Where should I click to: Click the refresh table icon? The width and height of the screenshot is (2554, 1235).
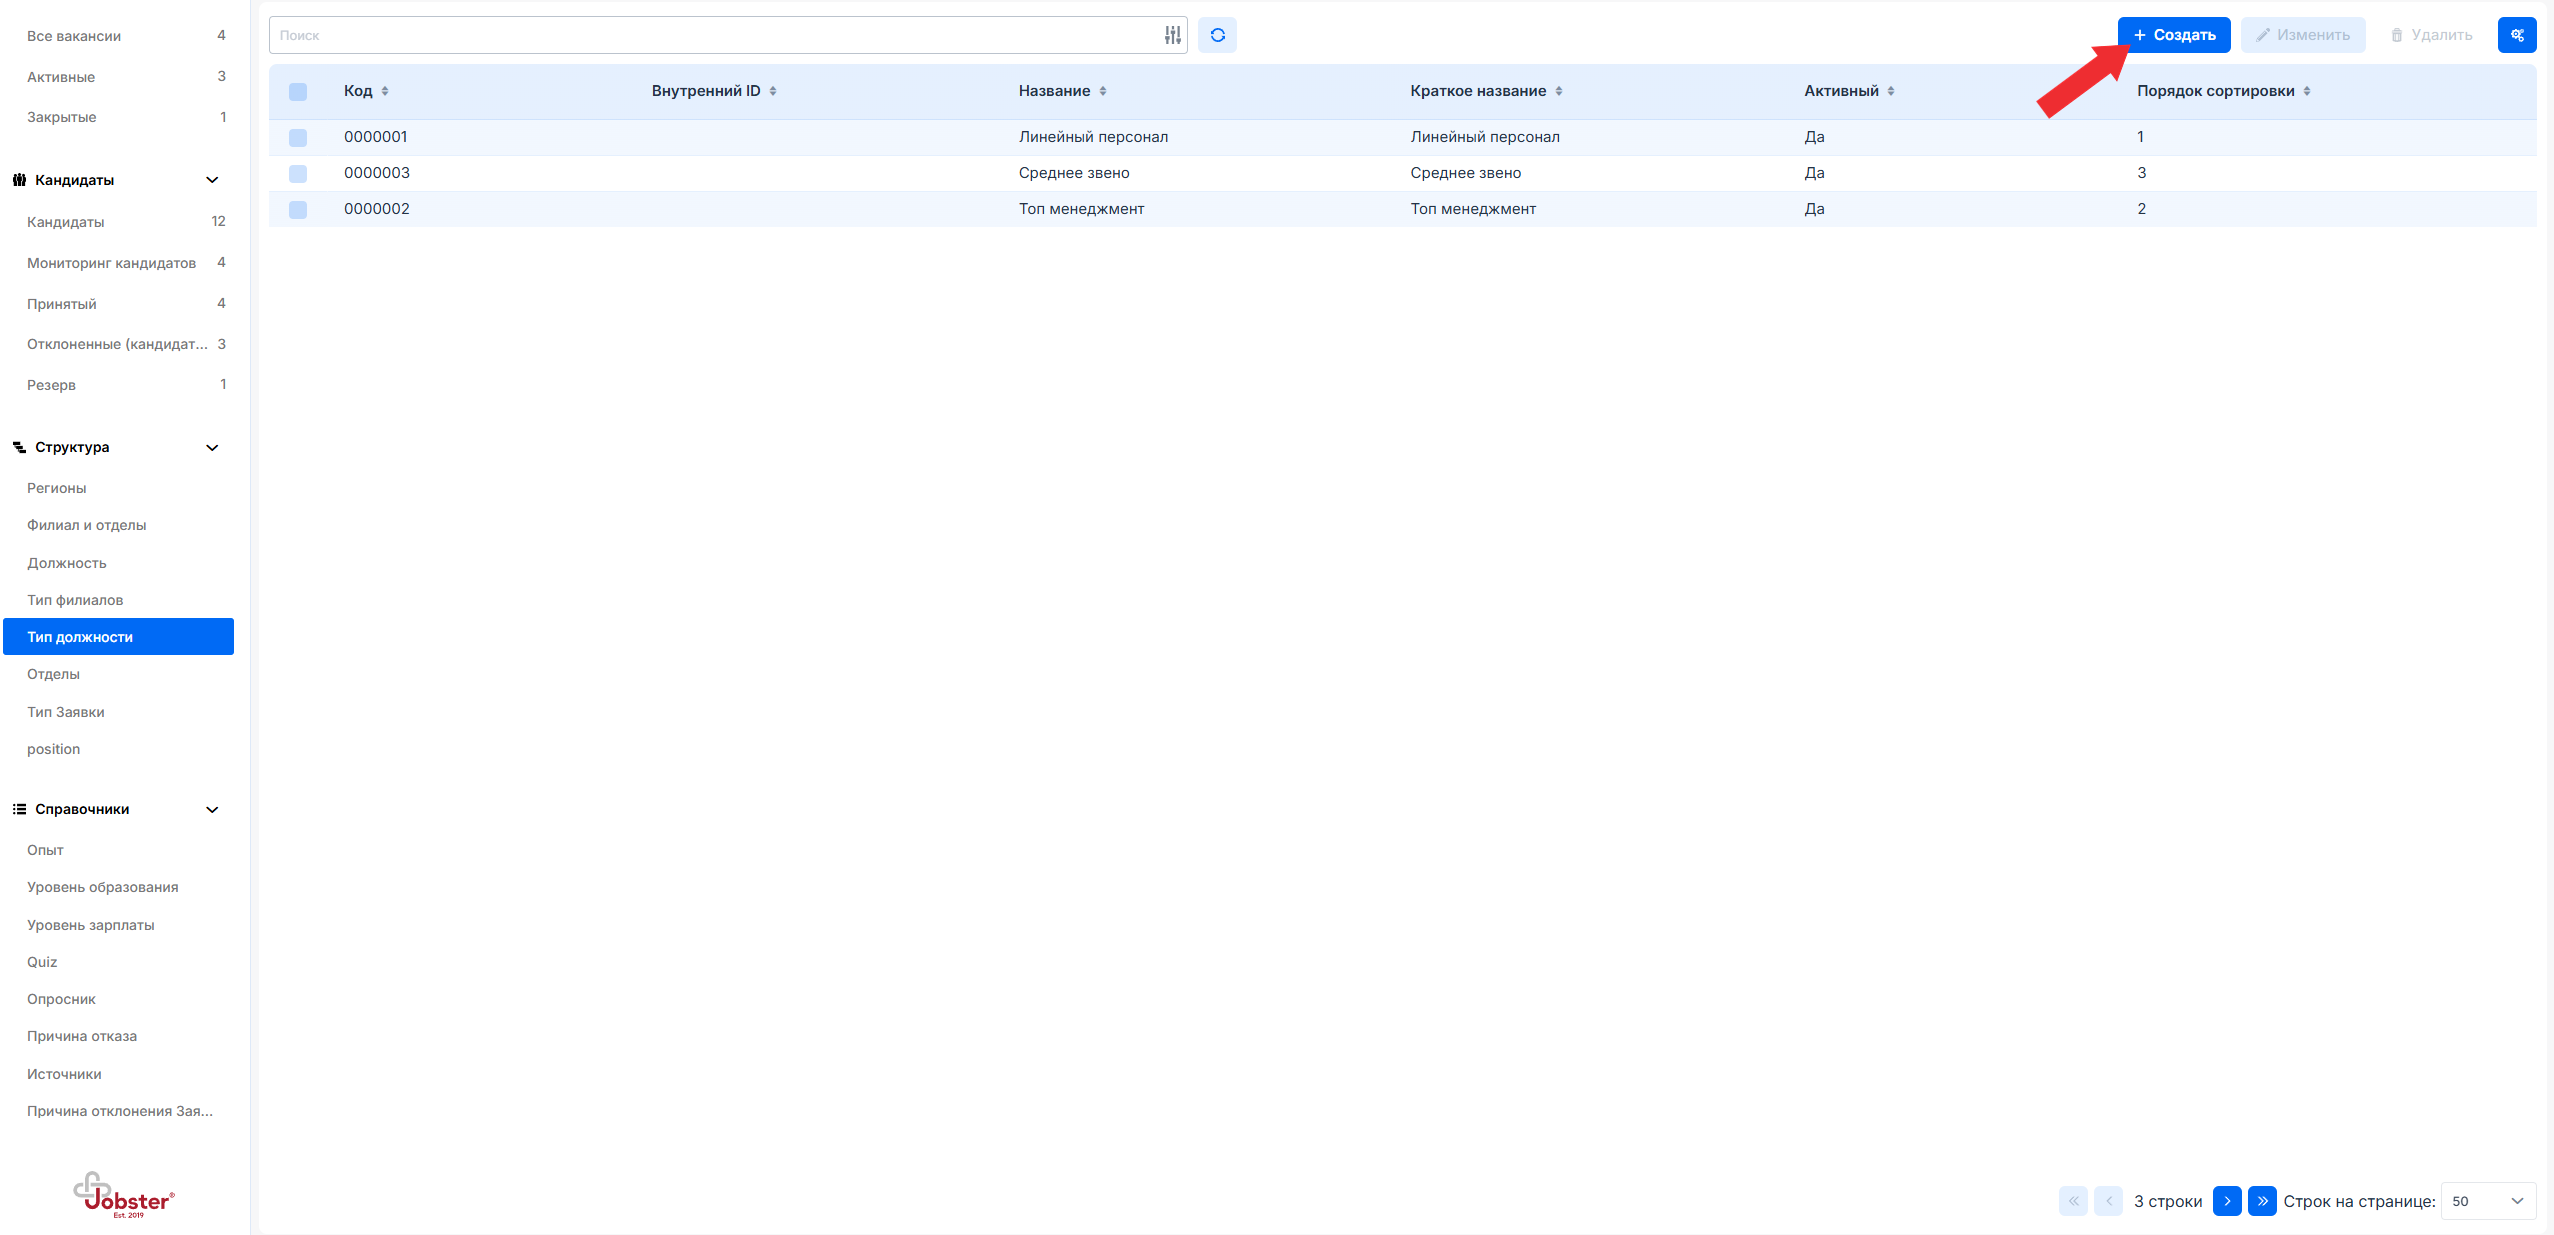click(1217, 35)
